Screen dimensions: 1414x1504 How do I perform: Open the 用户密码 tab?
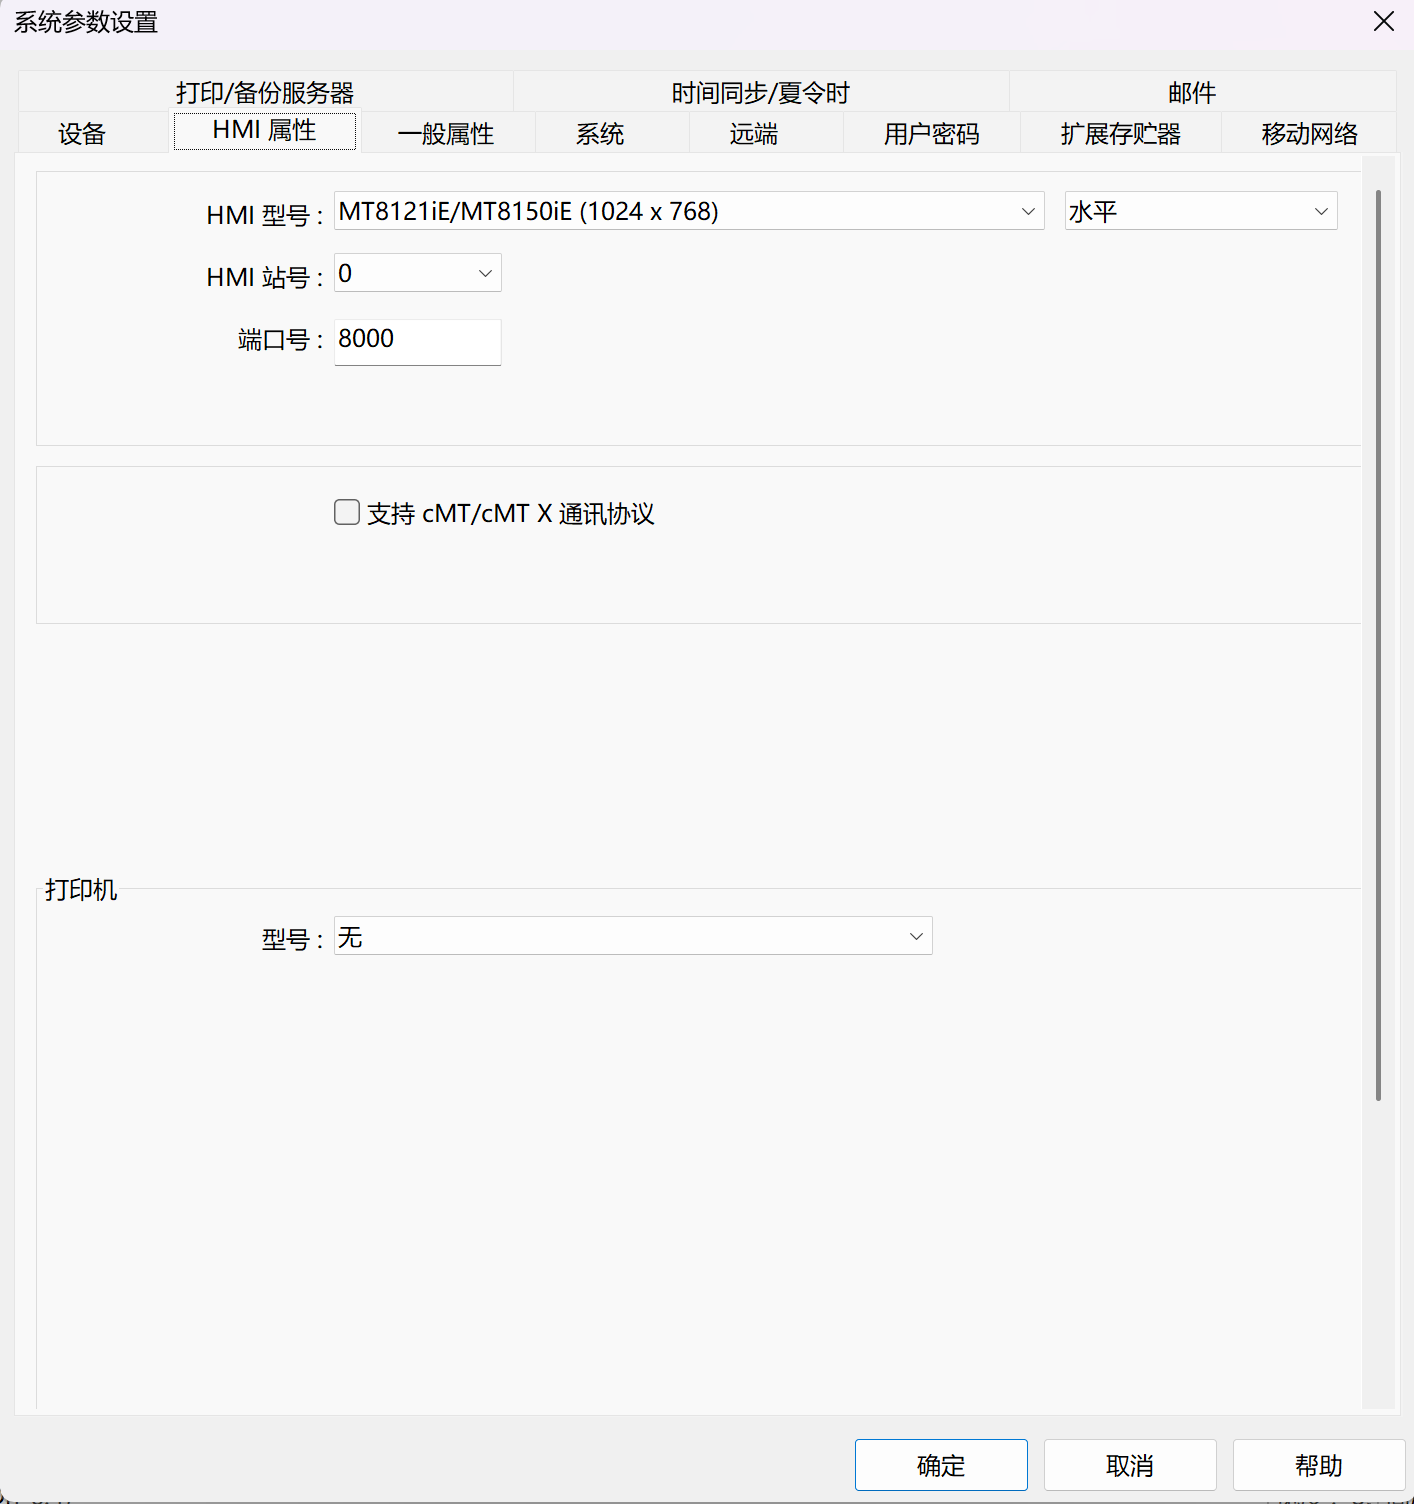coord(931,133)
